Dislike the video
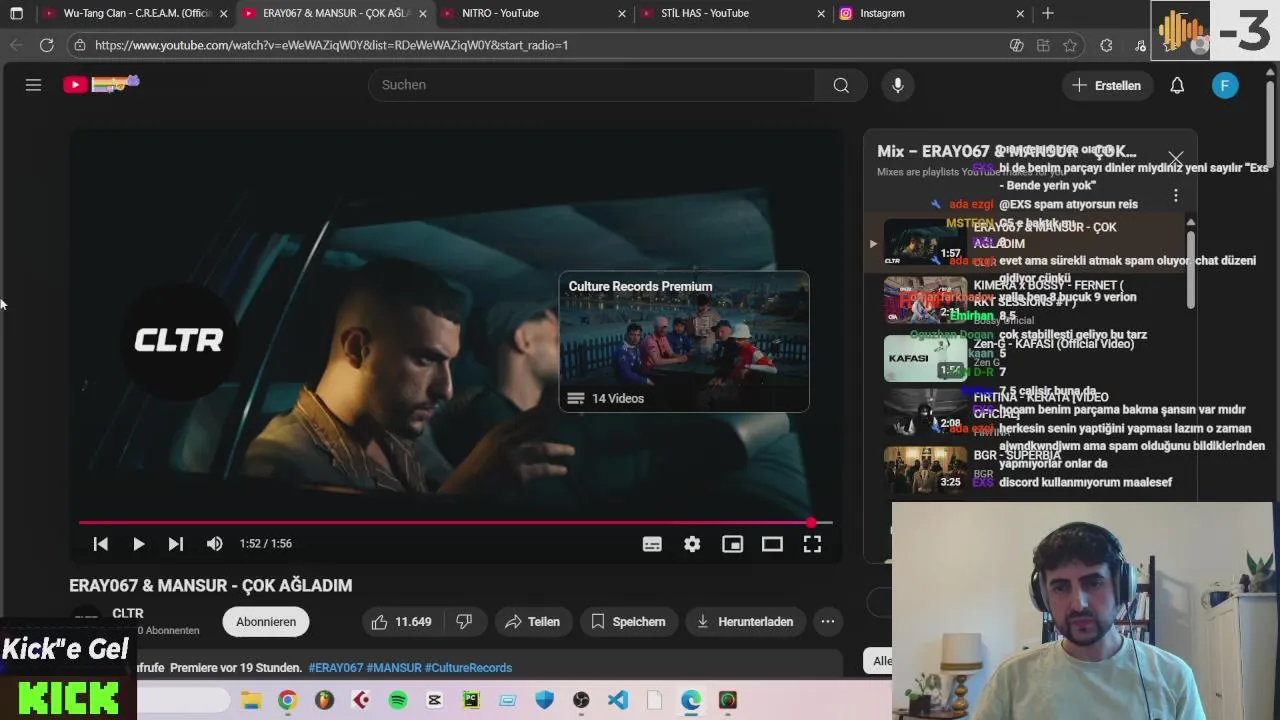This screenshot has width=1280, height=720. pos(464,622)
